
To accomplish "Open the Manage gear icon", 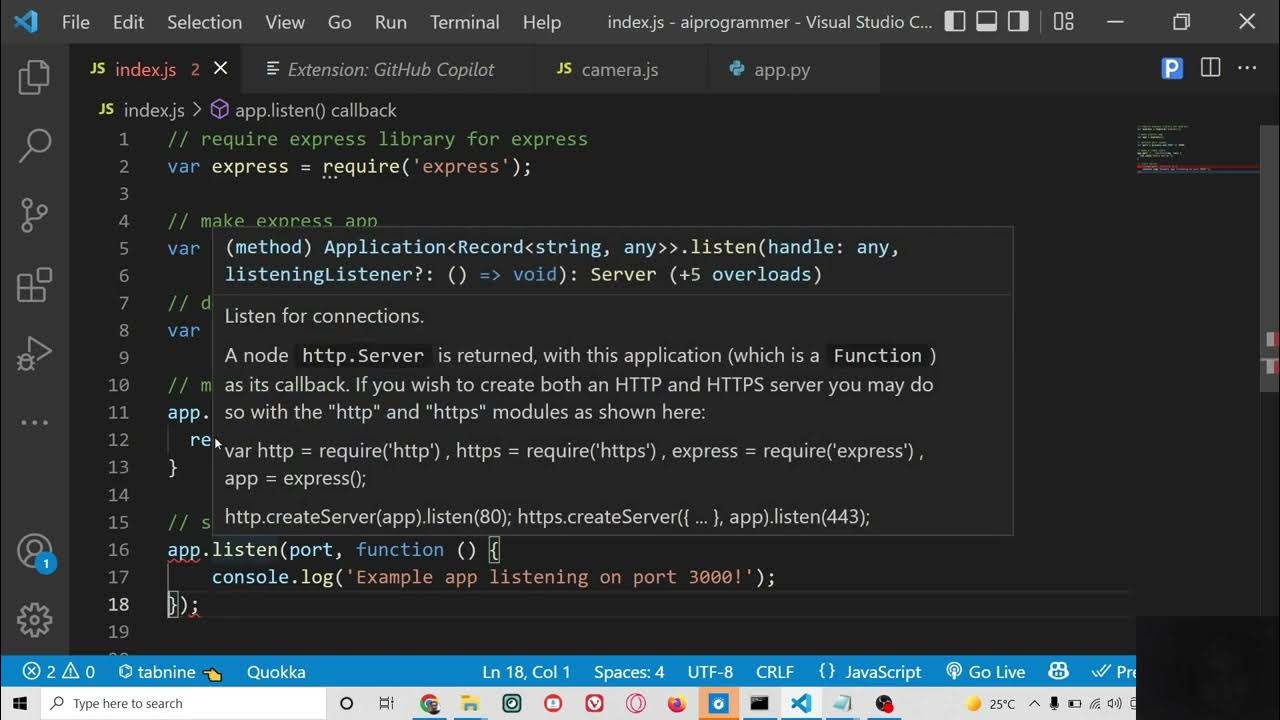I will (x=34, y=620).
